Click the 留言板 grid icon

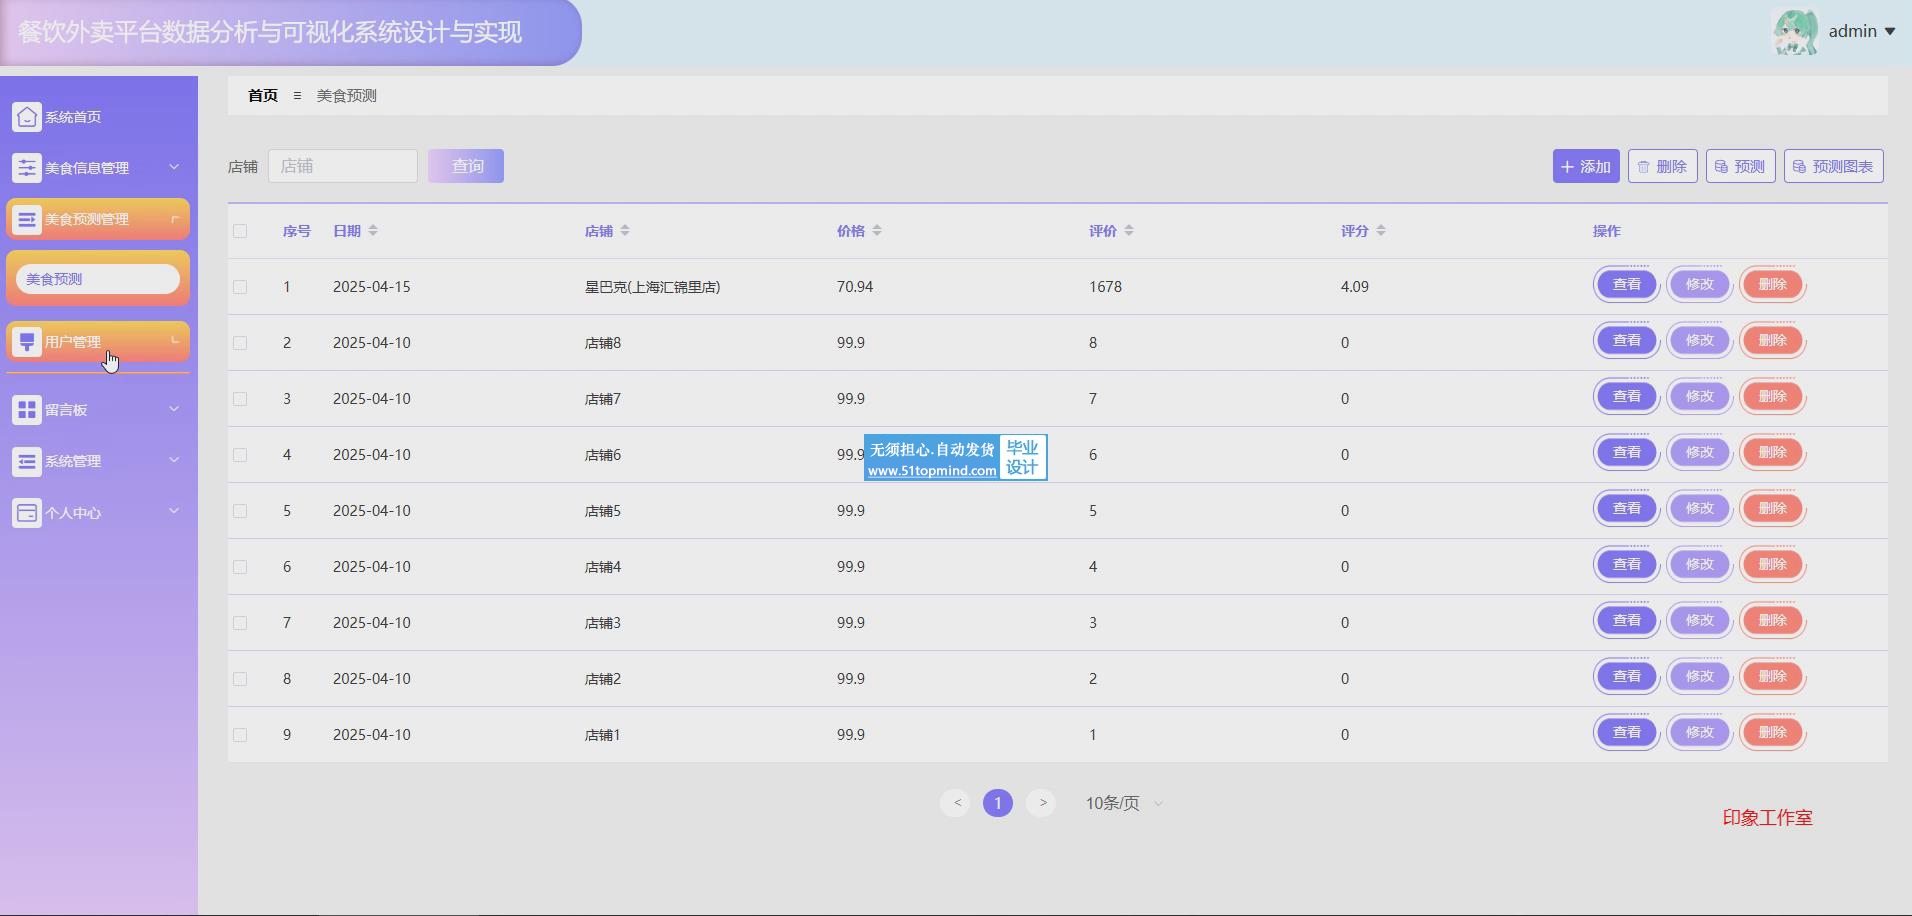[x=27, y=410]
